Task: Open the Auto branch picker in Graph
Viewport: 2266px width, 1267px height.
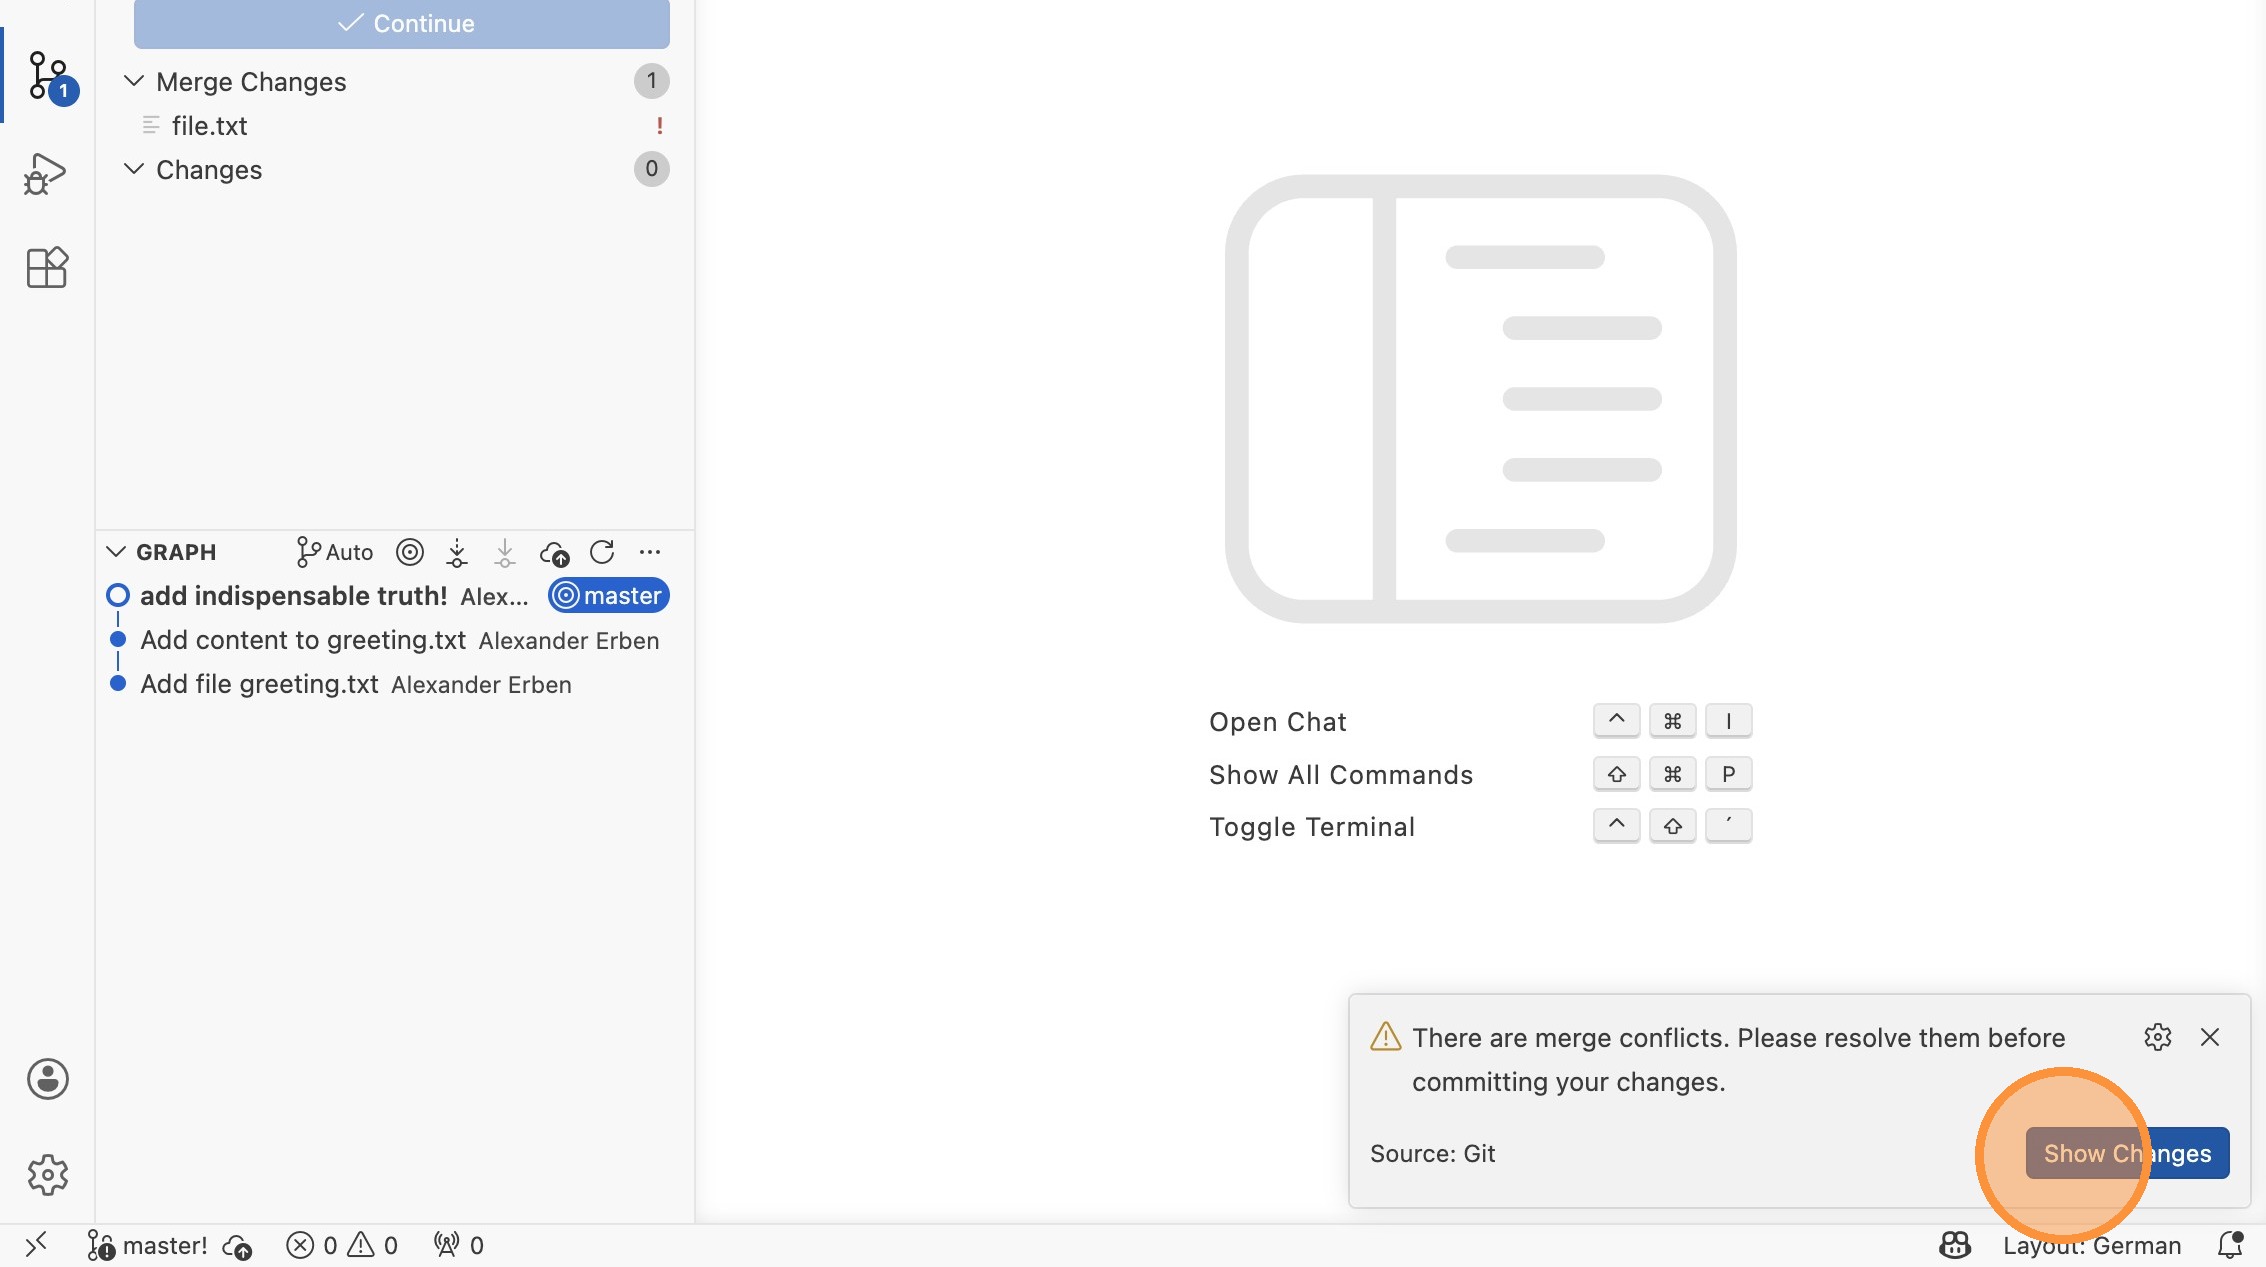Action: [x=335, y=552]
